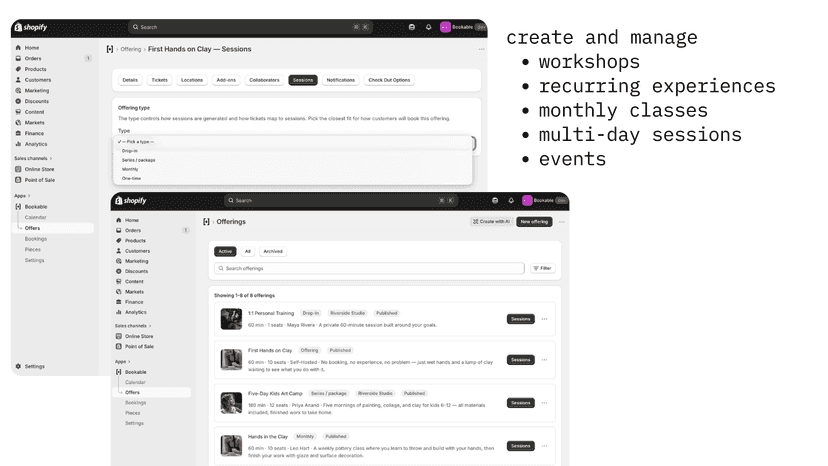Screen dimensions: 828x466
Task: Open more options for Hands in the Clay
Action: coord(544,446)
